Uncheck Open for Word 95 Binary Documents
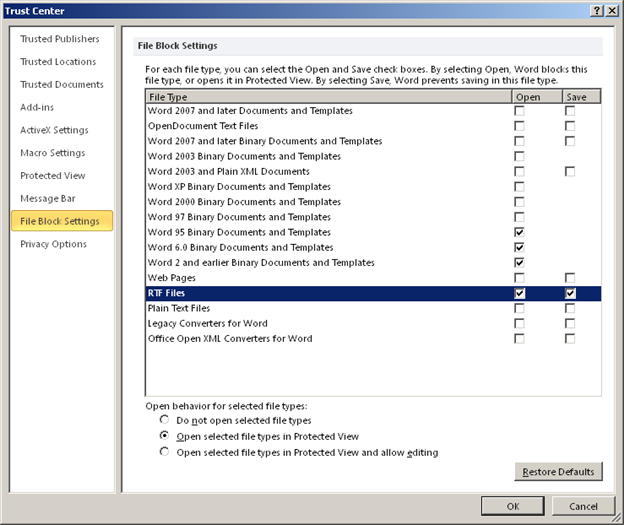 (x=519, y=232)
